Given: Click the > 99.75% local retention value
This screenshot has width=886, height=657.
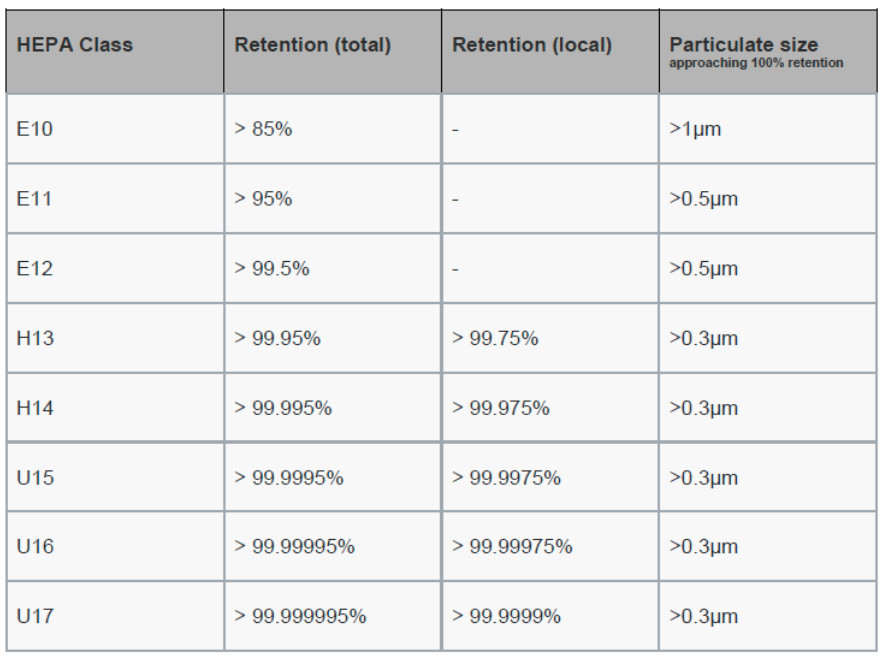Looking at the screenshot, I should pyautogui.click(x=496, y=338).
